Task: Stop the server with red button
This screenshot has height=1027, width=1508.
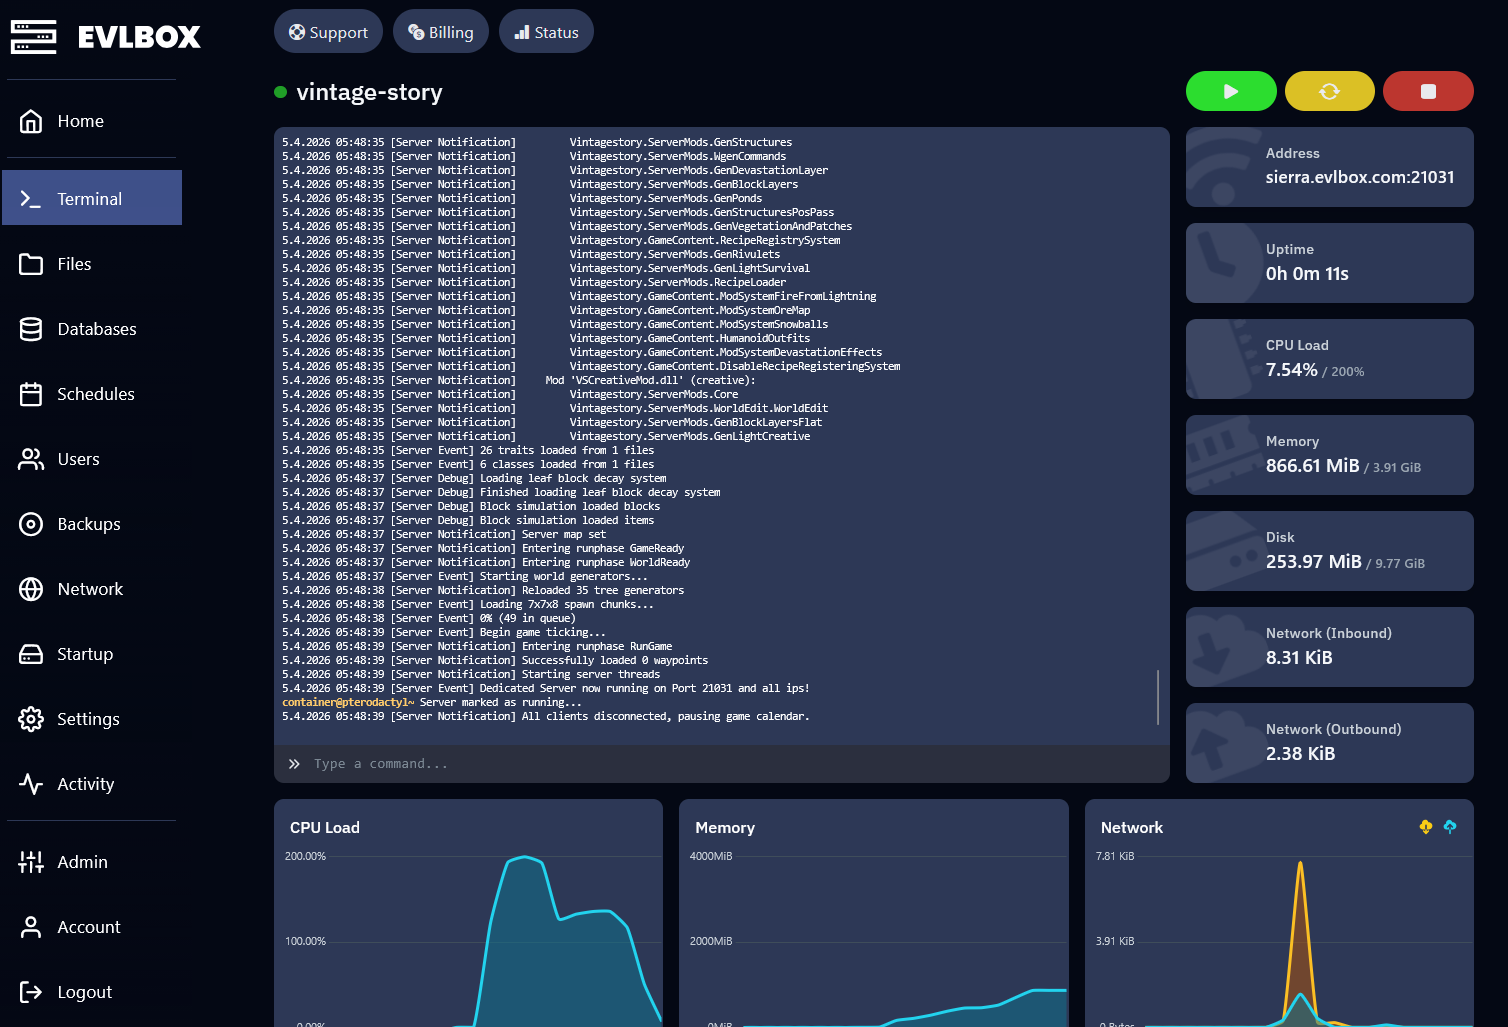Action: [x=1427, y=91]
